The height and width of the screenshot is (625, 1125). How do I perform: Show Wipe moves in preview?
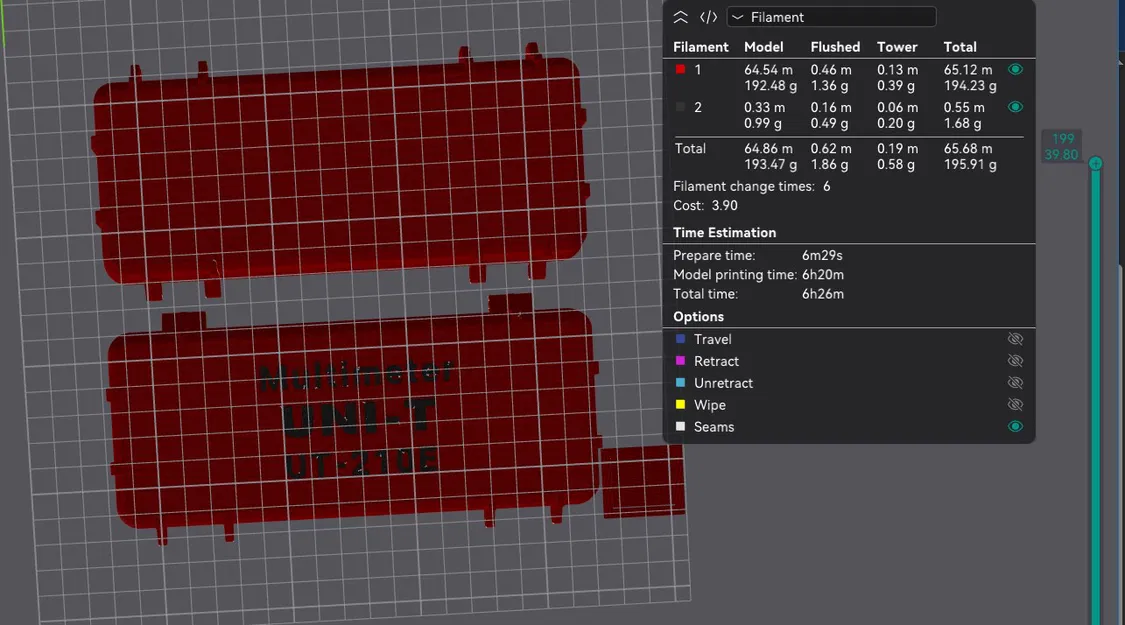tap(1015, 405)
